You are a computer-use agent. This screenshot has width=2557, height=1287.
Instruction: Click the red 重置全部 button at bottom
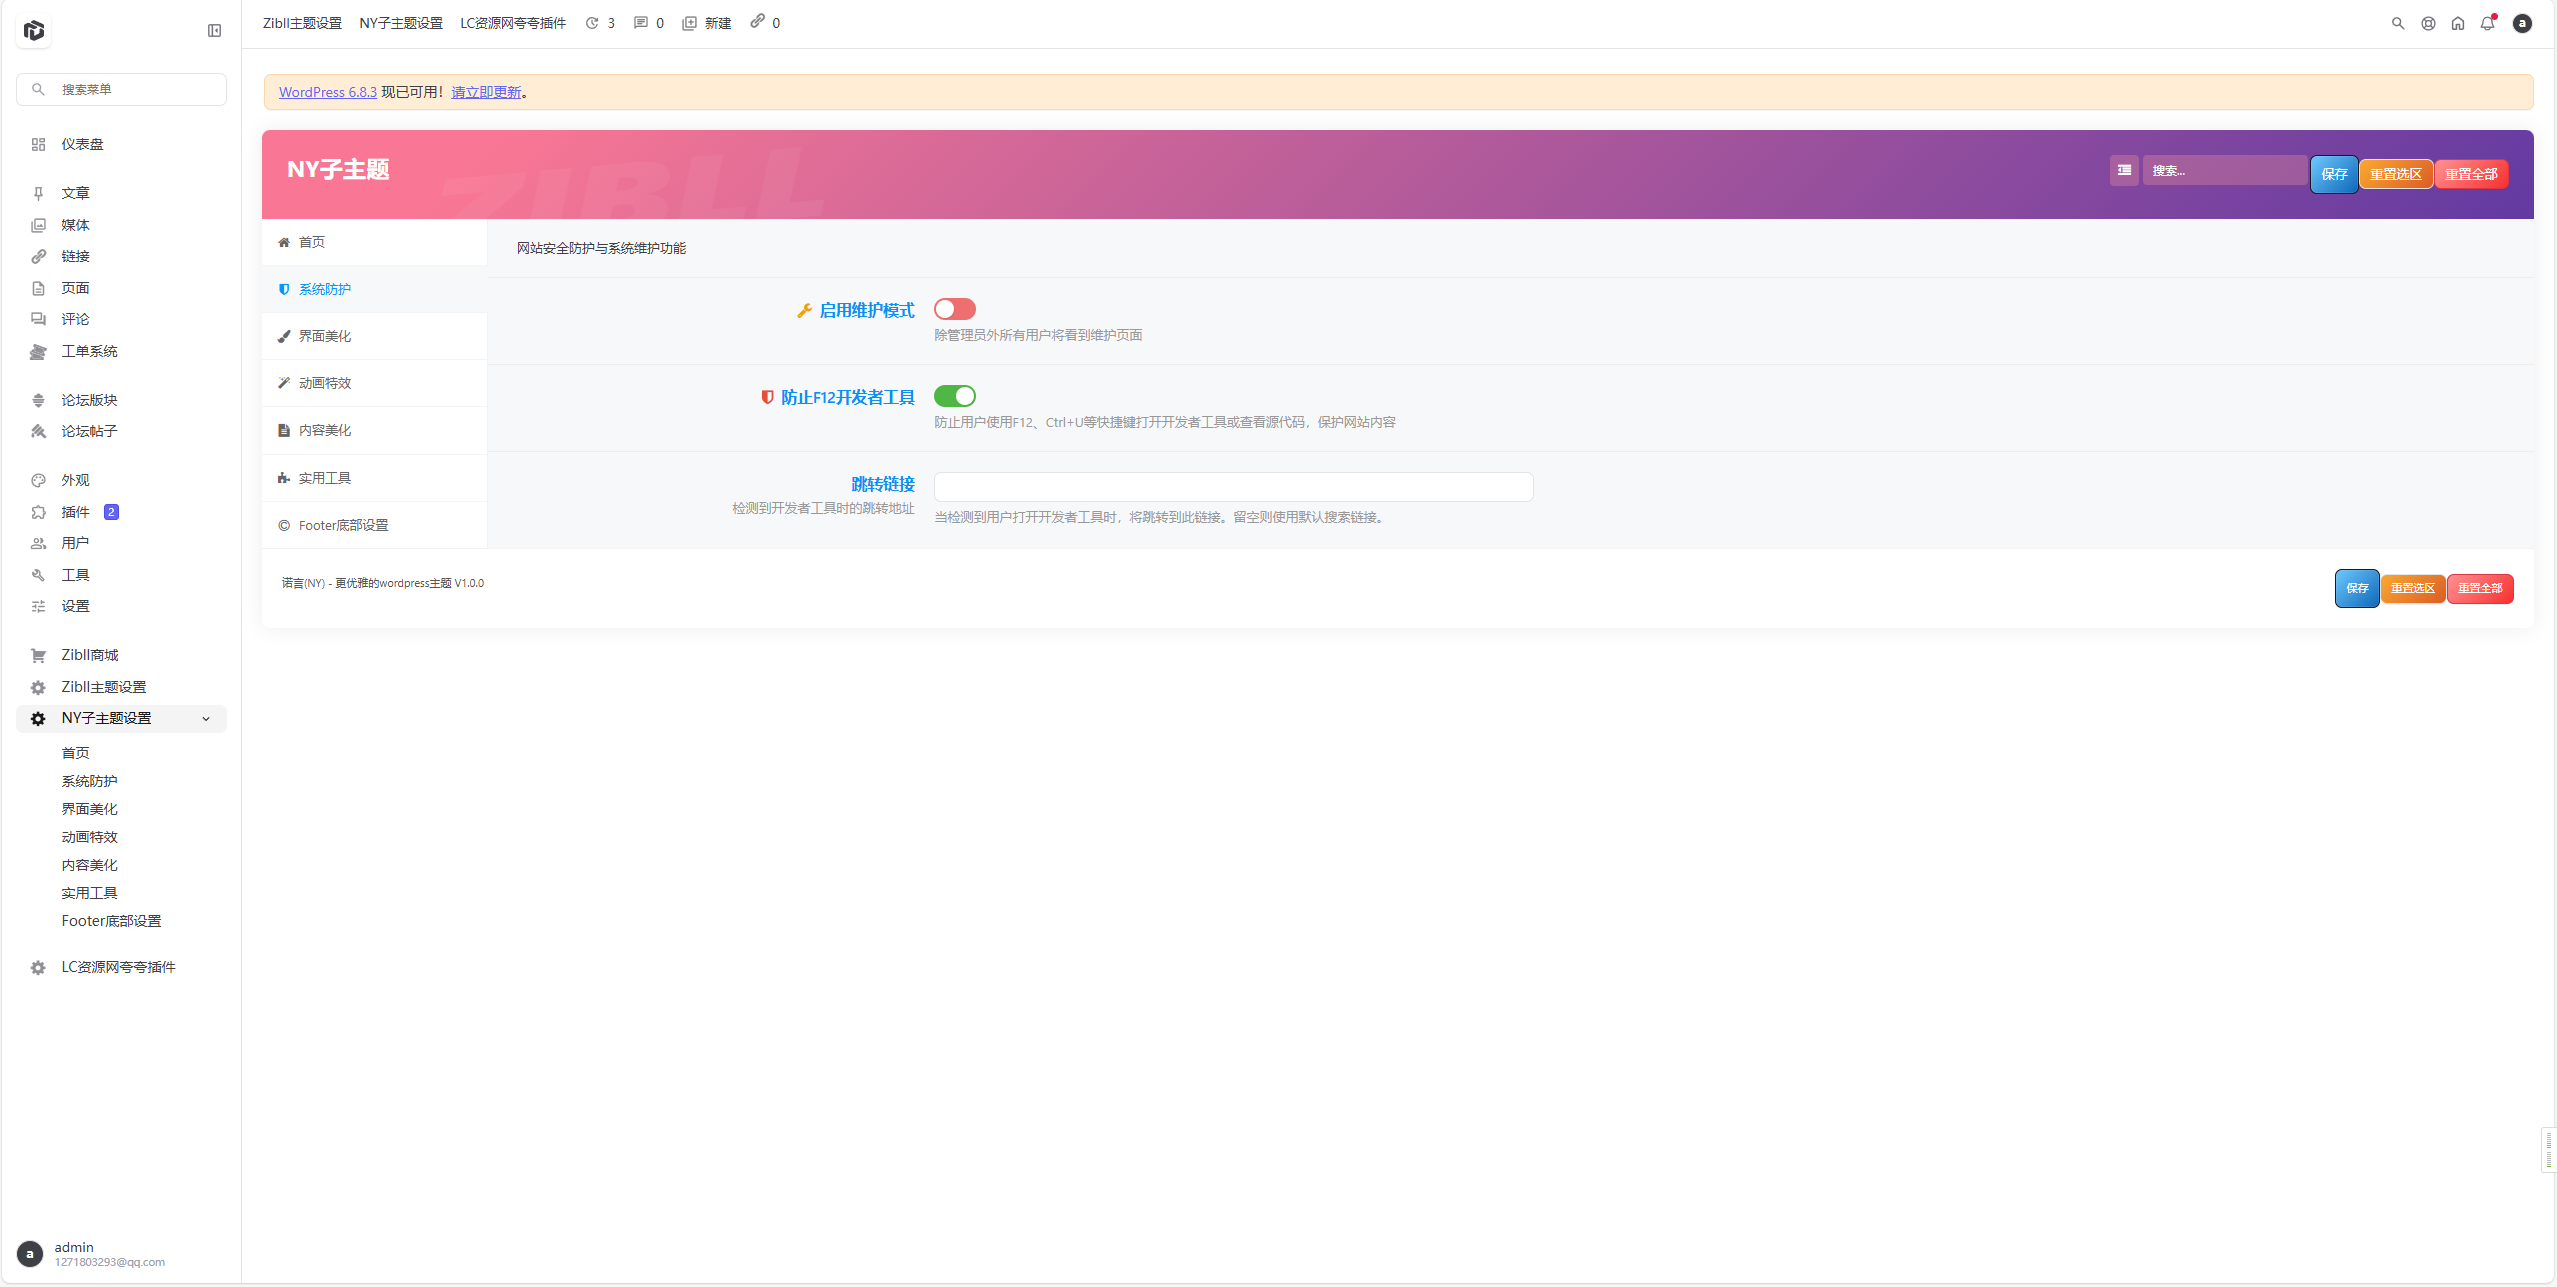pyautogui.click(x=2479, y=588)
